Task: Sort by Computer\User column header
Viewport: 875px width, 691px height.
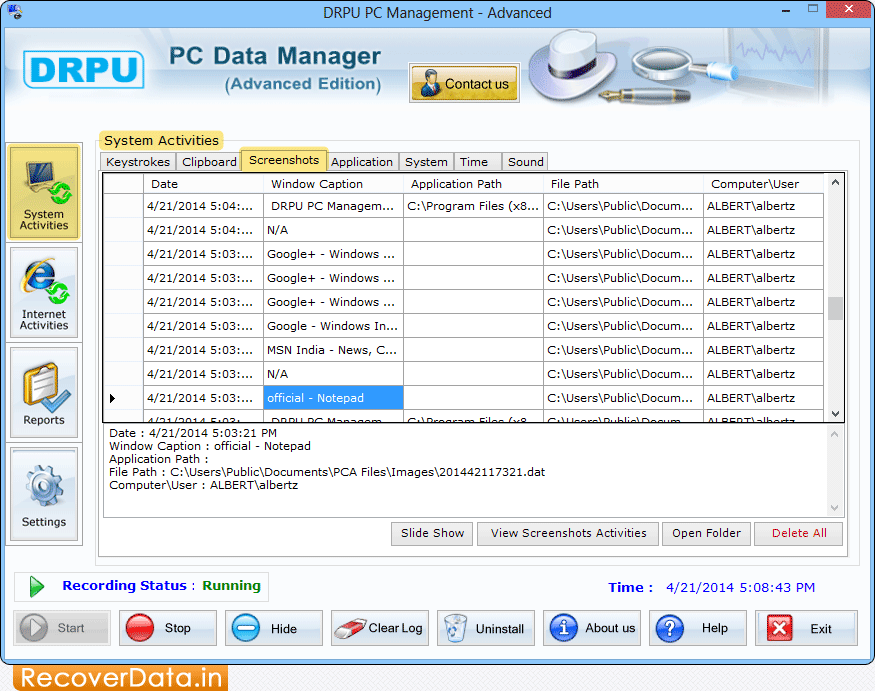Action: [763, 184]
